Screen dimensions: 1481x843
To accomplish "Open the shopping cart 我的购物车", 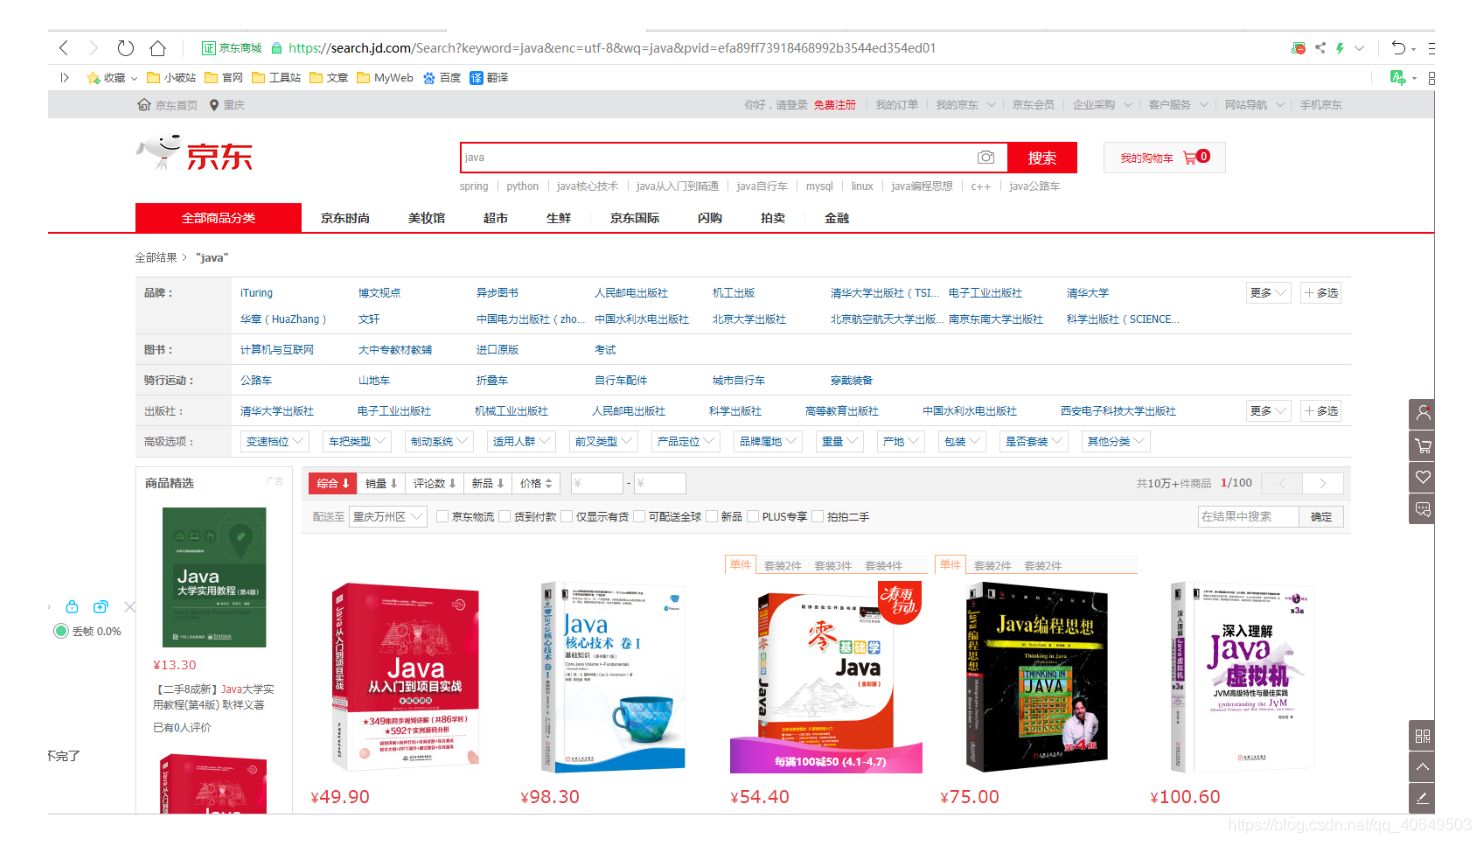I will click(1164, 157).
